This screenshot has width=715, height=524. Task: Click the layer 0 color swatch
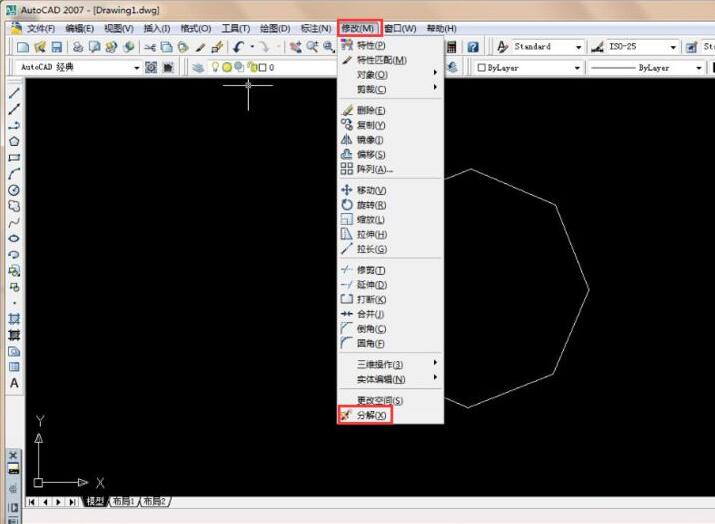pos(263,67)
